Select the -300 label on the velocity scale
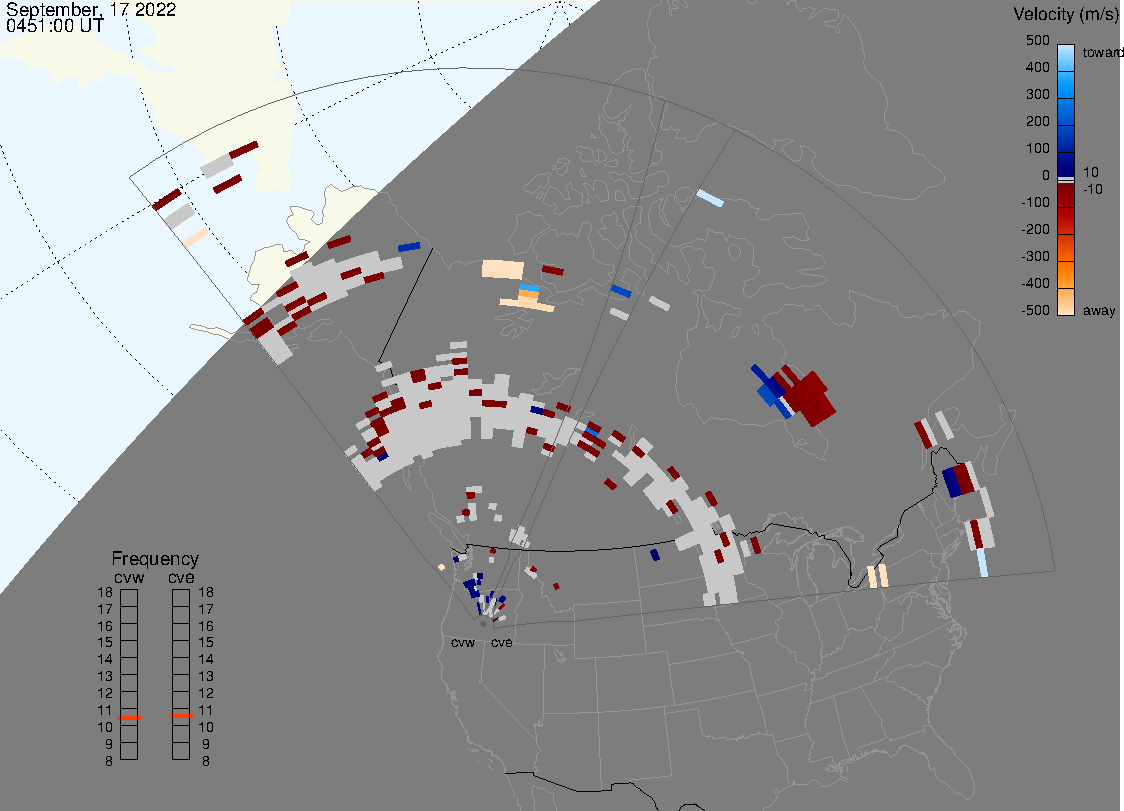The width and height of the screenshot is (1124, 811). 1036,257
